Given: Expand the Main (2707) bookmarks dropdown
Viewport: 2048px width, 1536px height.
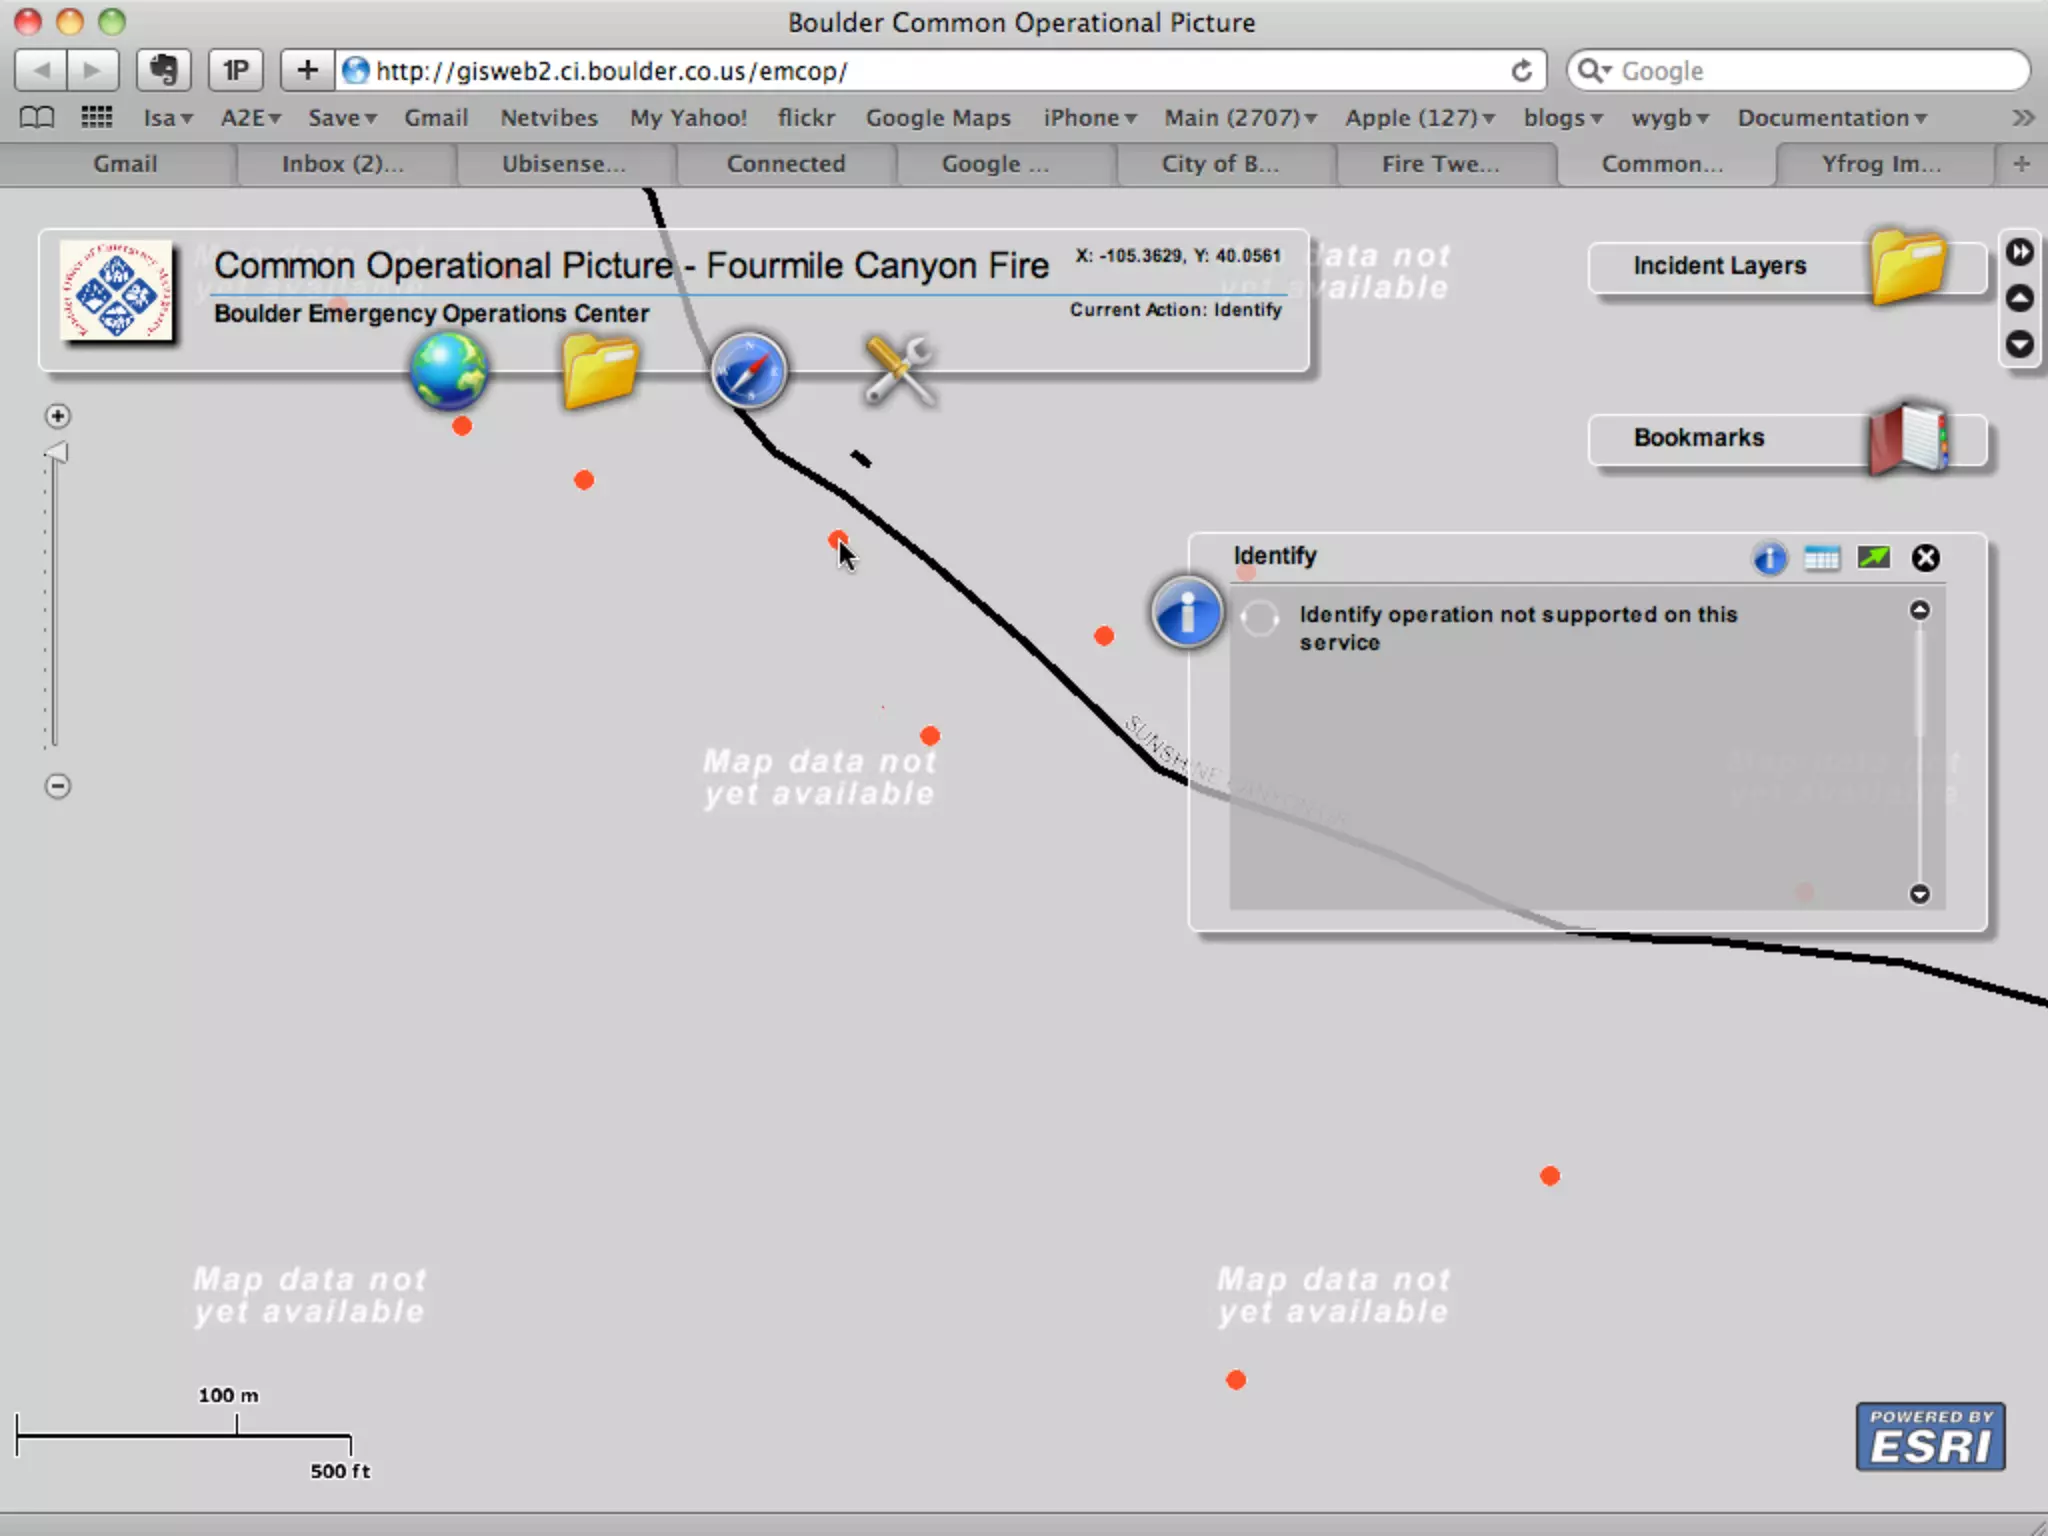Looking at the screenshot, I should pos(1239,118).
